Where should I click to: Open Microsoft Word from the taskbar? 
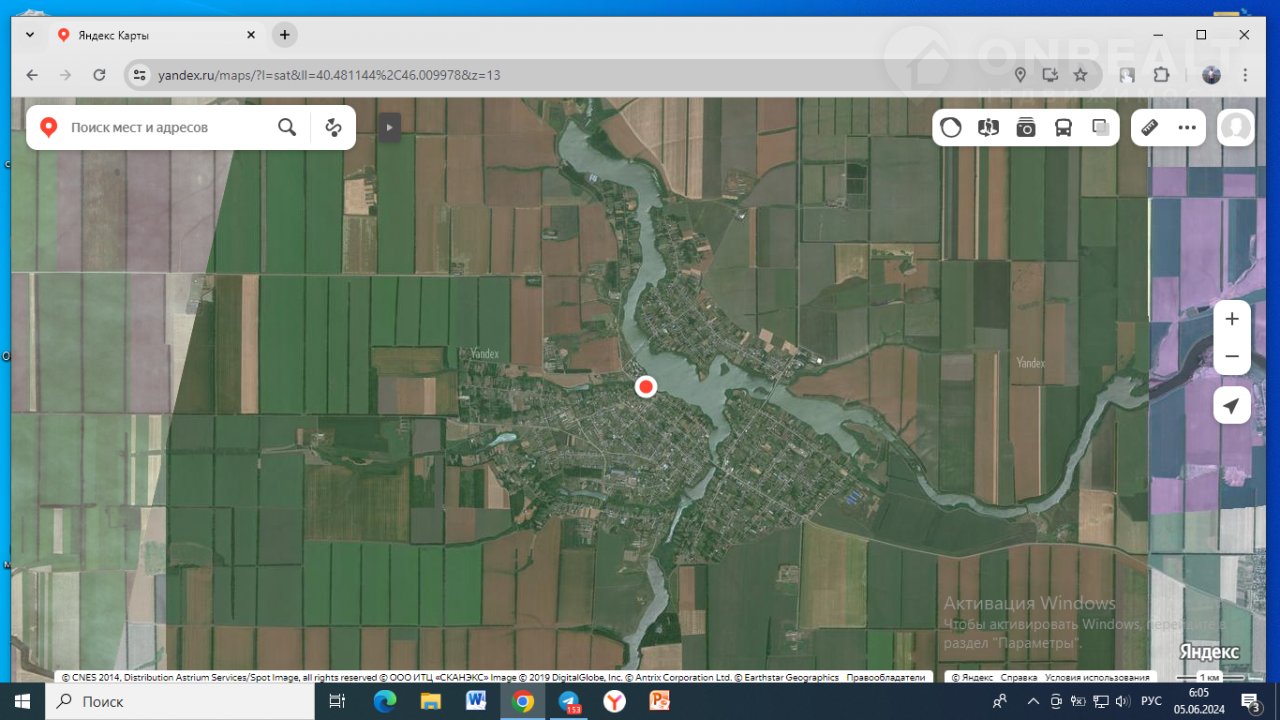point(475,701)
